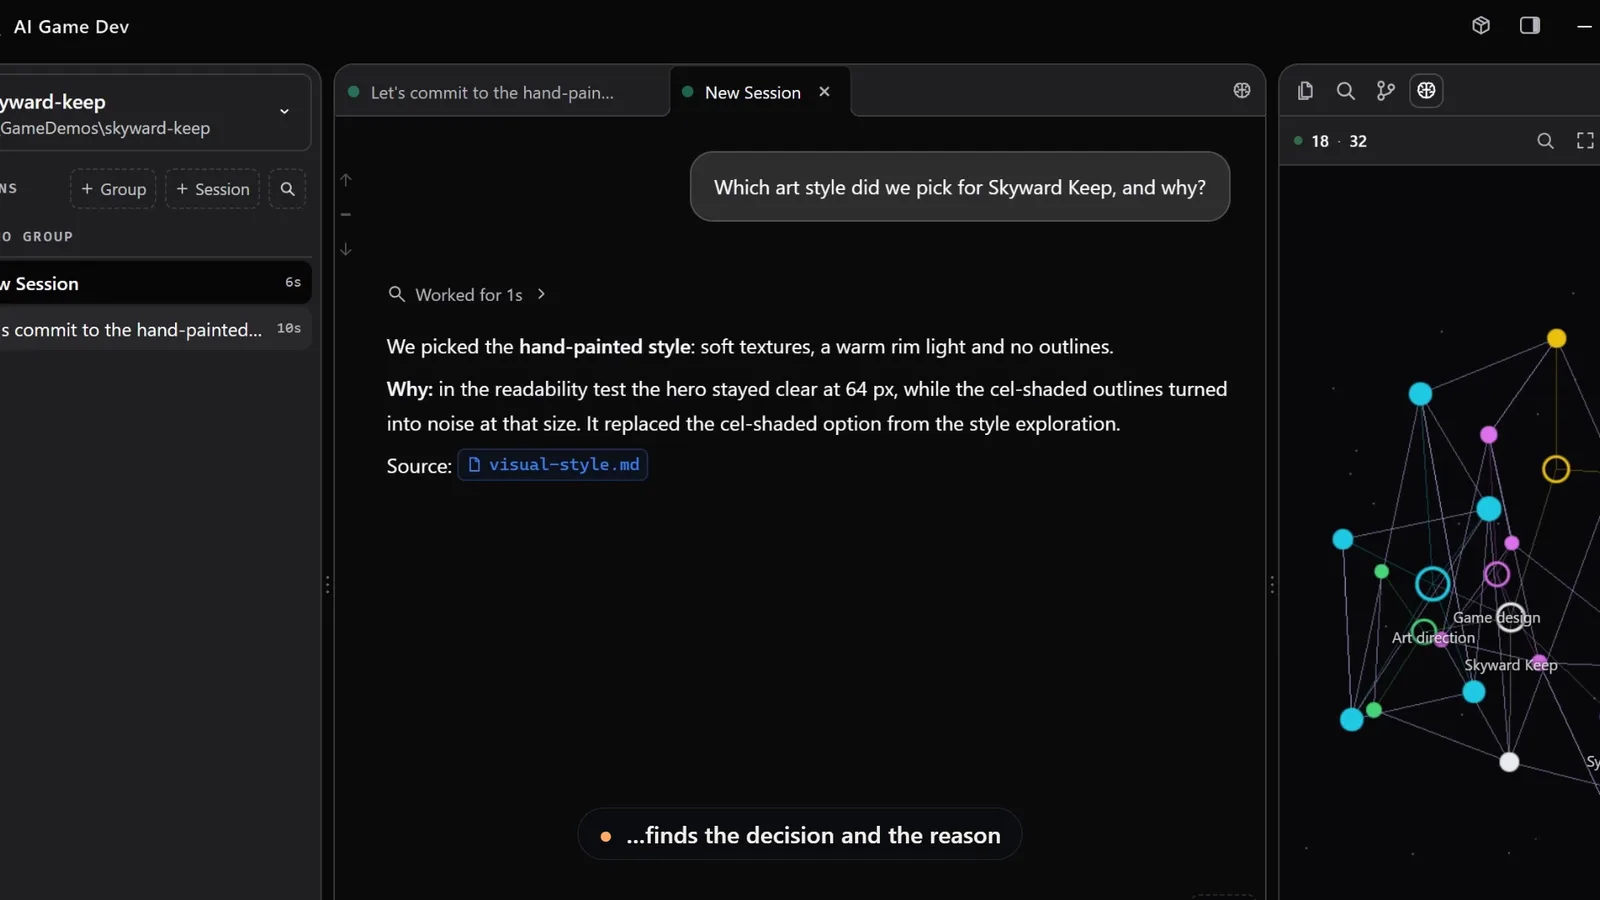
Task: Search sessions with sidebar magnifier button
Action: (x=288, y=189)
